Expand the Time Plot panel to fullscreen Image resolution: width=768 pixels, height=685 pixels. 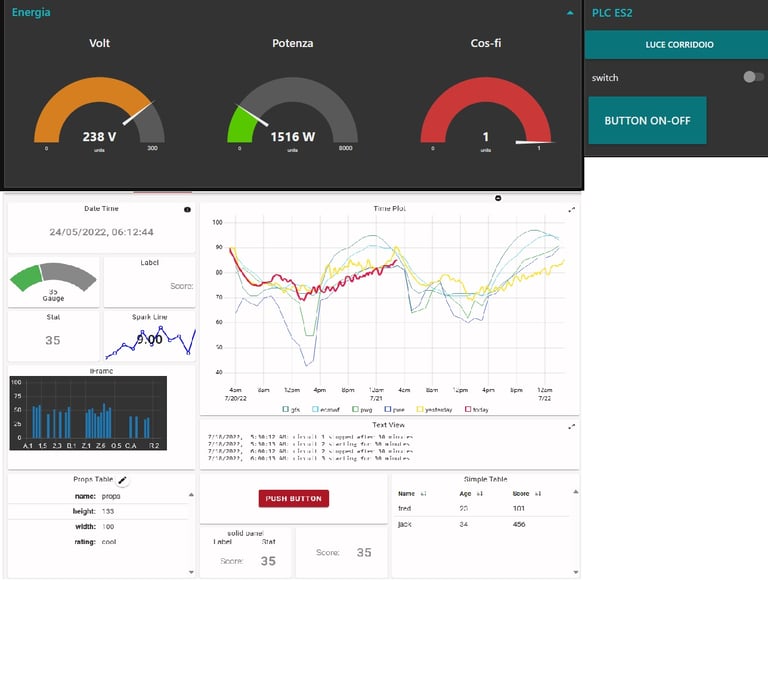[571, 210]
